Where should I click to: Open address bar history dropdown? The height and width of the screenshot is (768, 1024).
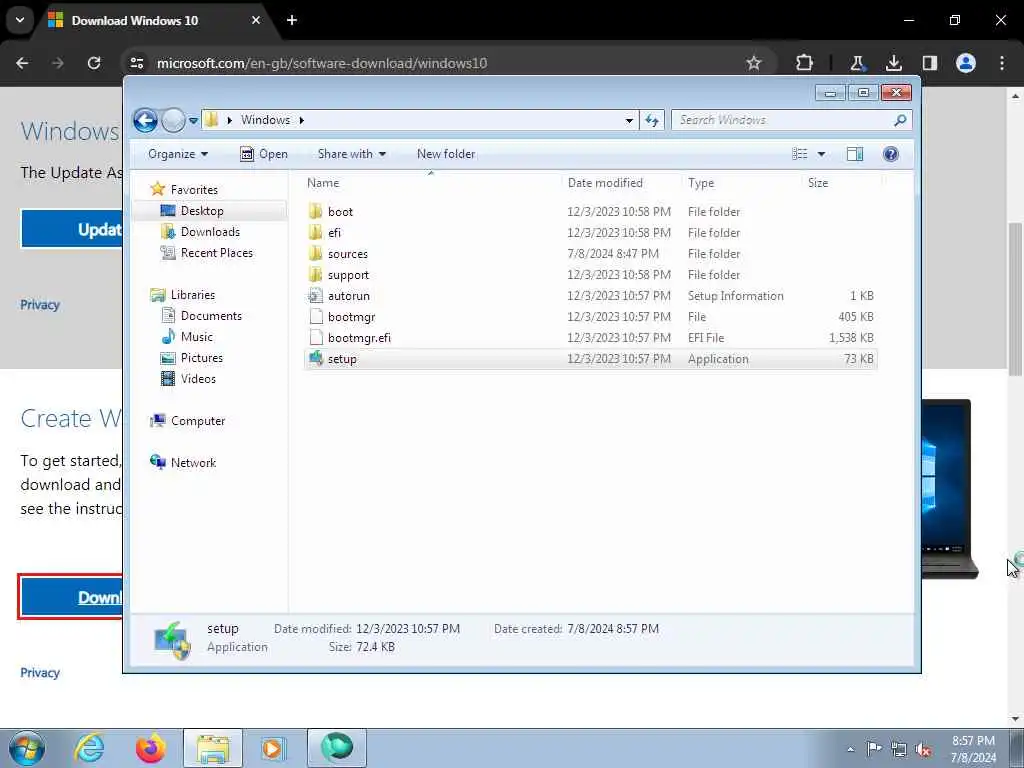[629, 120]
